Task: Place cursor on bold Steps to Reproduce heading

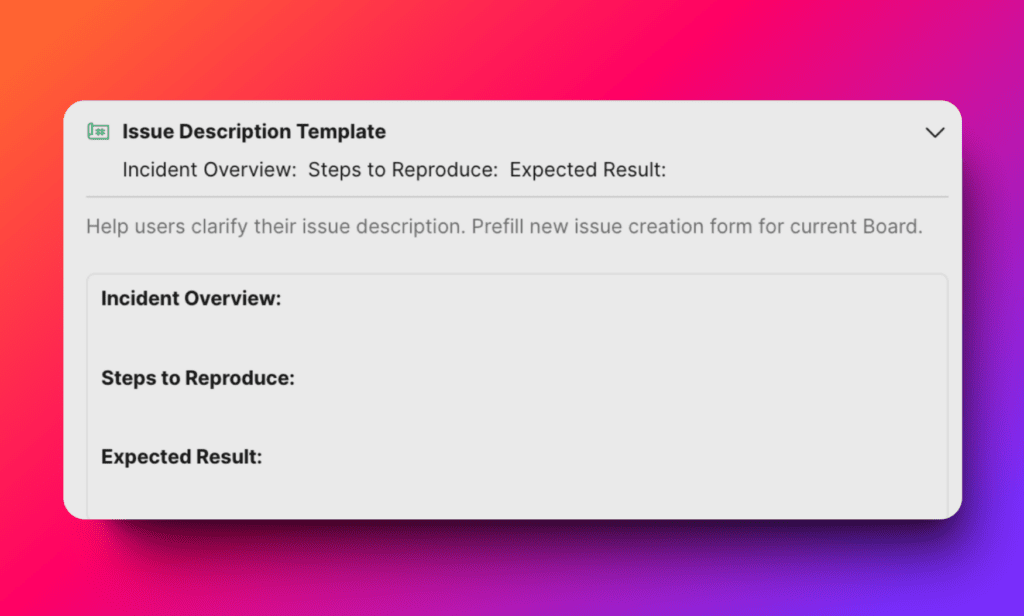Action: coord(198,379)
